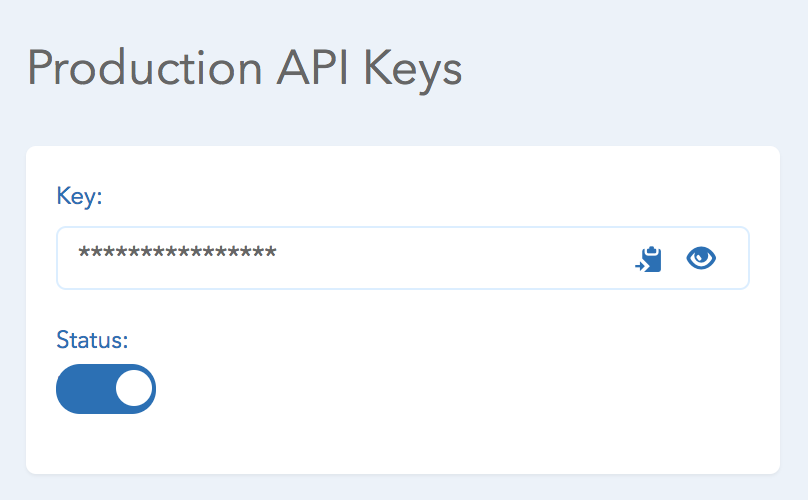Disable the production key Status switch
The image size is (808, 500).
pos(106,389)
